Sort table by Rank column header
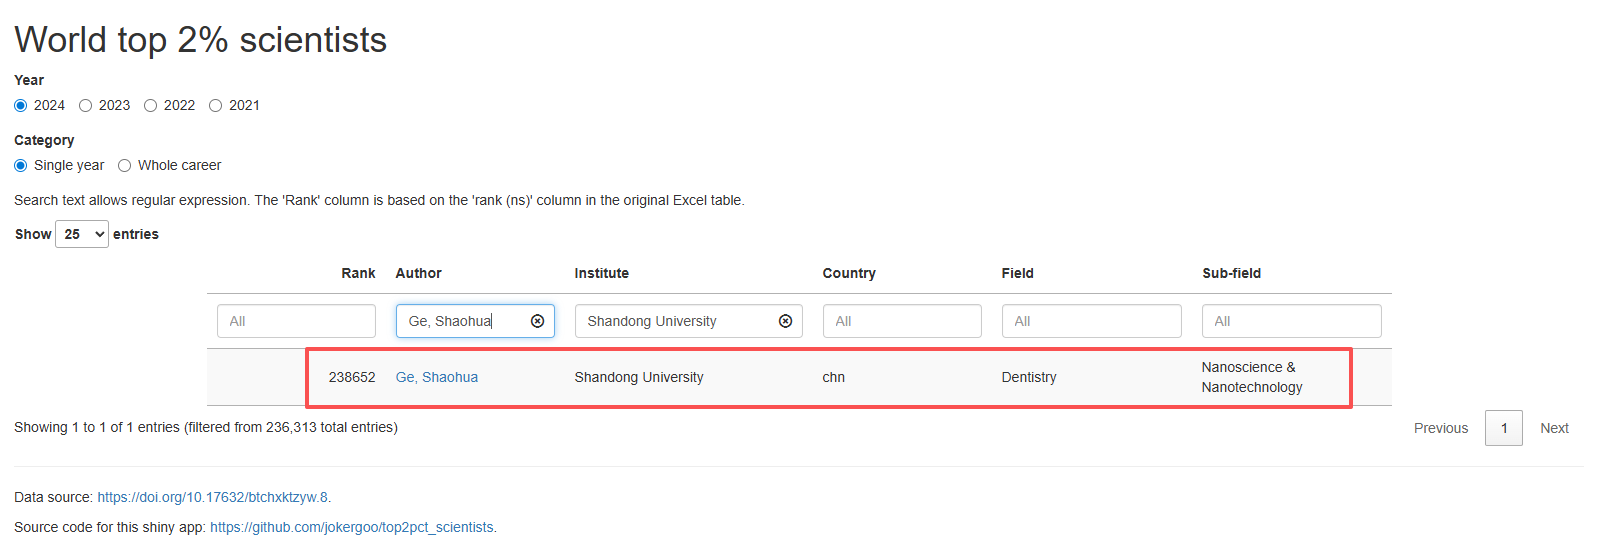1599x551 pixels. (x=358, y=273)
